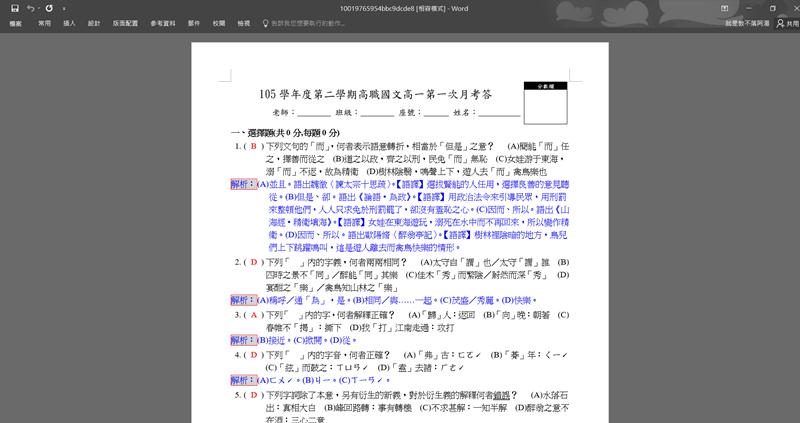Click the document title 105 學年度第二學期高職國文
Viewport: 800px width, 423px height.
(376, 94)
